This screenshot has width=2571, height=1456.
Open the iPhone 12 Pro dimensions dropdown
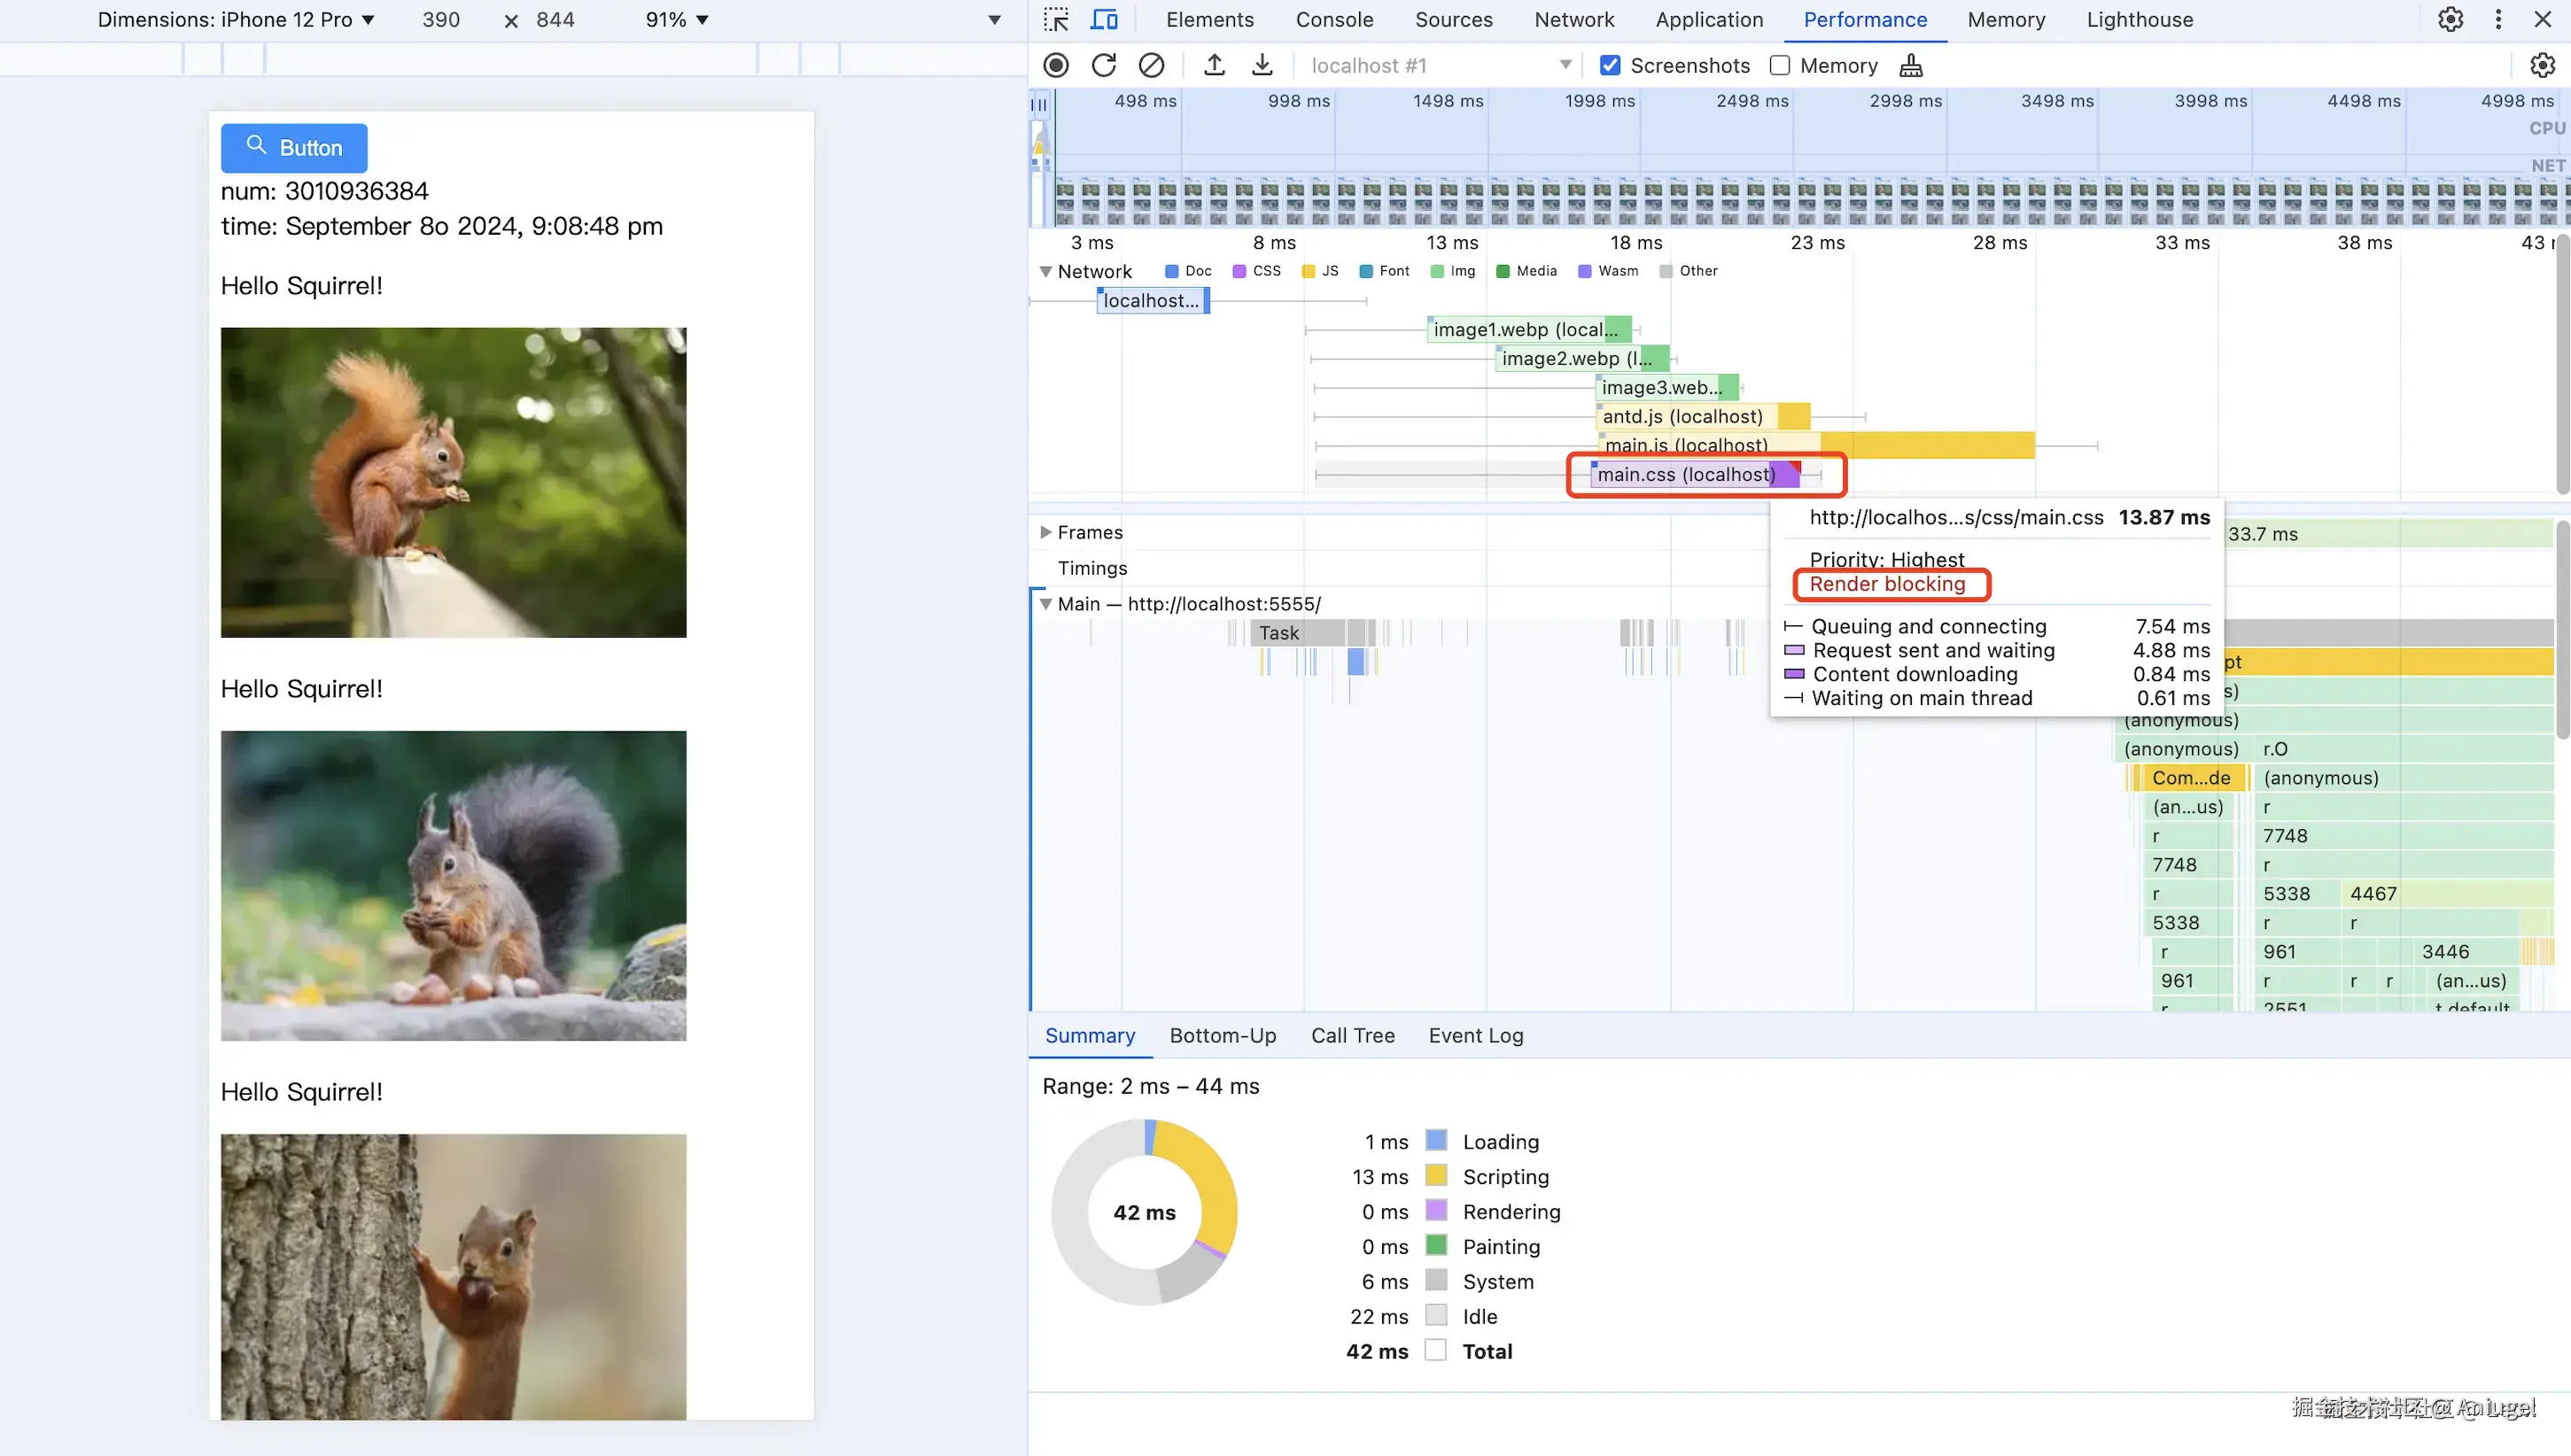click(236, 19)
